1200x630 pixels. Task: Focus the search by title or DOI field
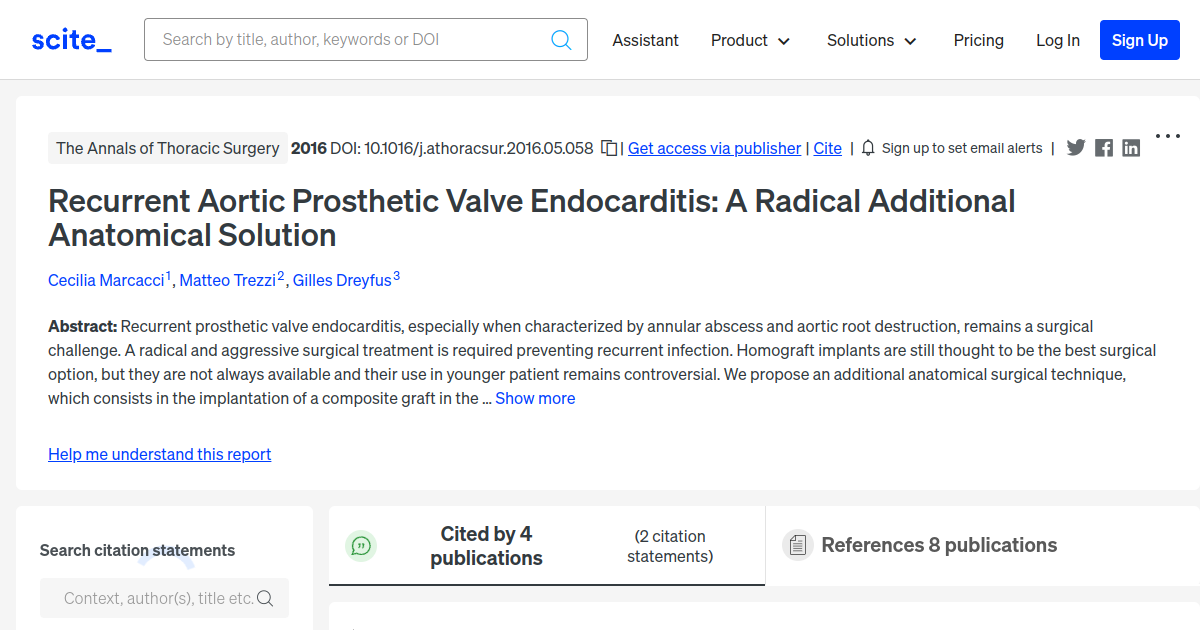tap(366, 40)
